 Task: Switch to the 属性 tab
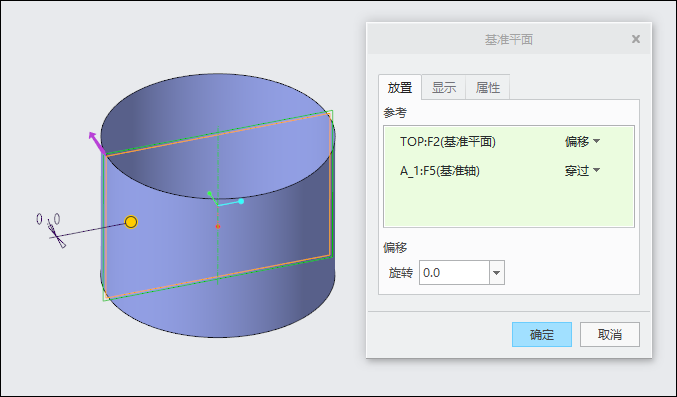[488, 87]
